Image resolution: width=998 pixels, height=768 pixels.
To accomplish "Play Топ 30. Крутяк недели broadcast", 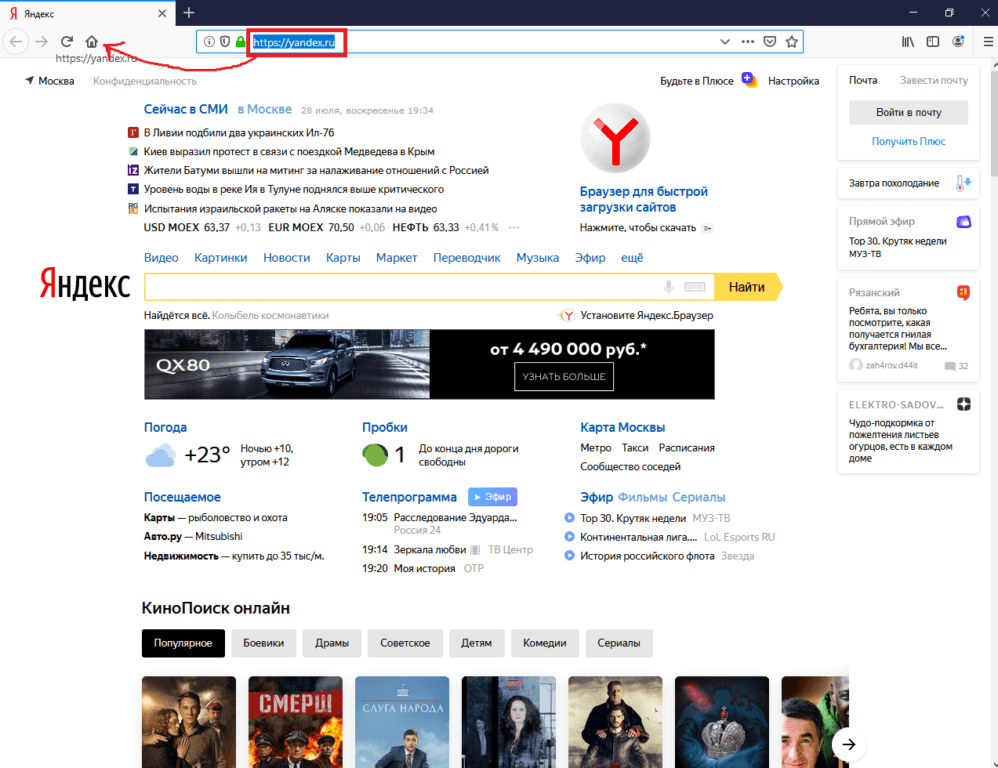I will pyautogui.click(x=570, y=518).
